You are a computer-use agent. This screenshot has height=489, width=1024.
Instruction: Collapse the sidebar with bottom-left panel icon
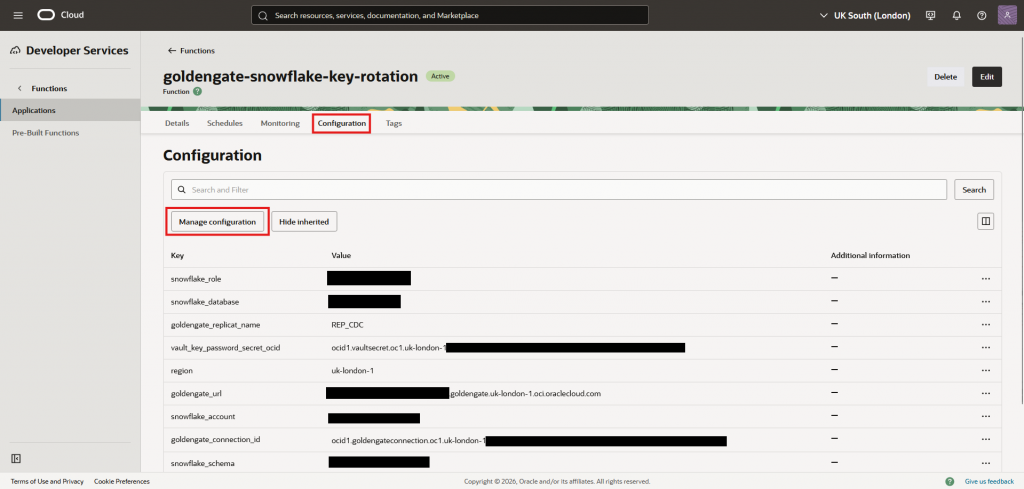(16, 458)
